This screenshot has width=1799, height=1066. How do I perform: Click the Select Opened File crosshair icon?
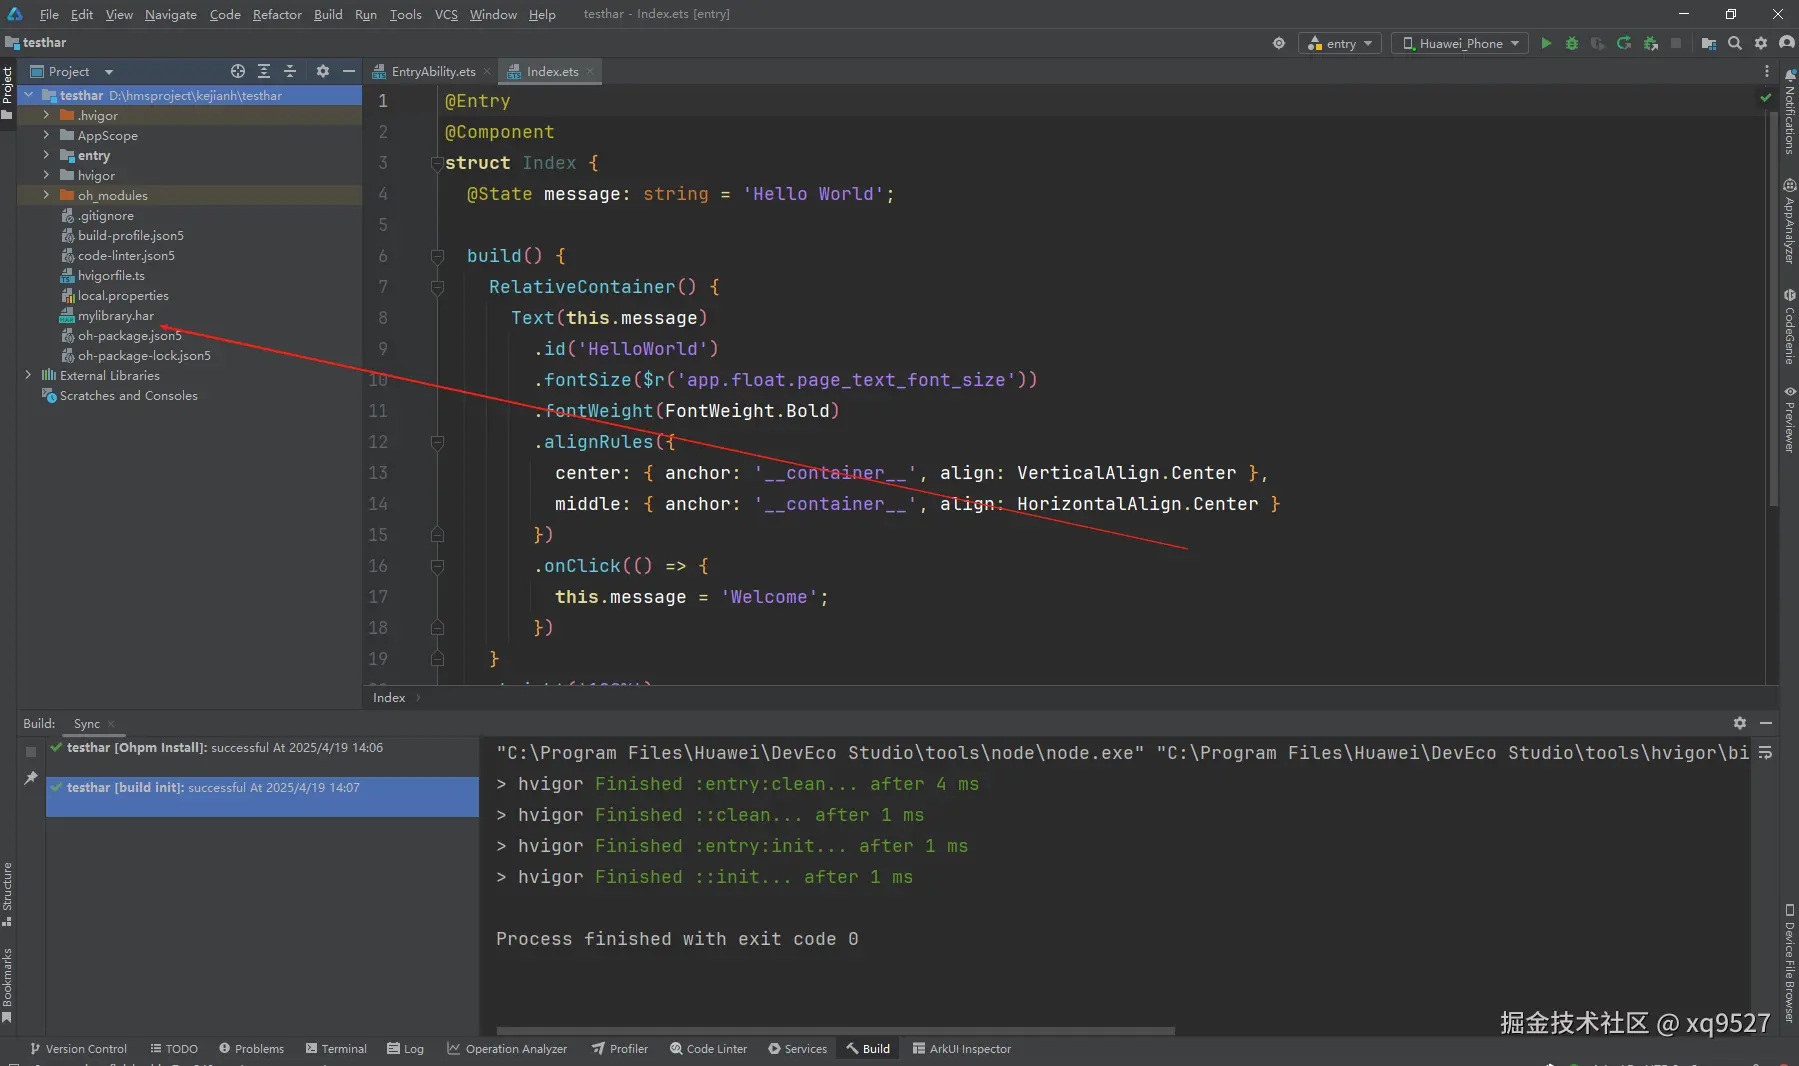click(x=237, y=71)
